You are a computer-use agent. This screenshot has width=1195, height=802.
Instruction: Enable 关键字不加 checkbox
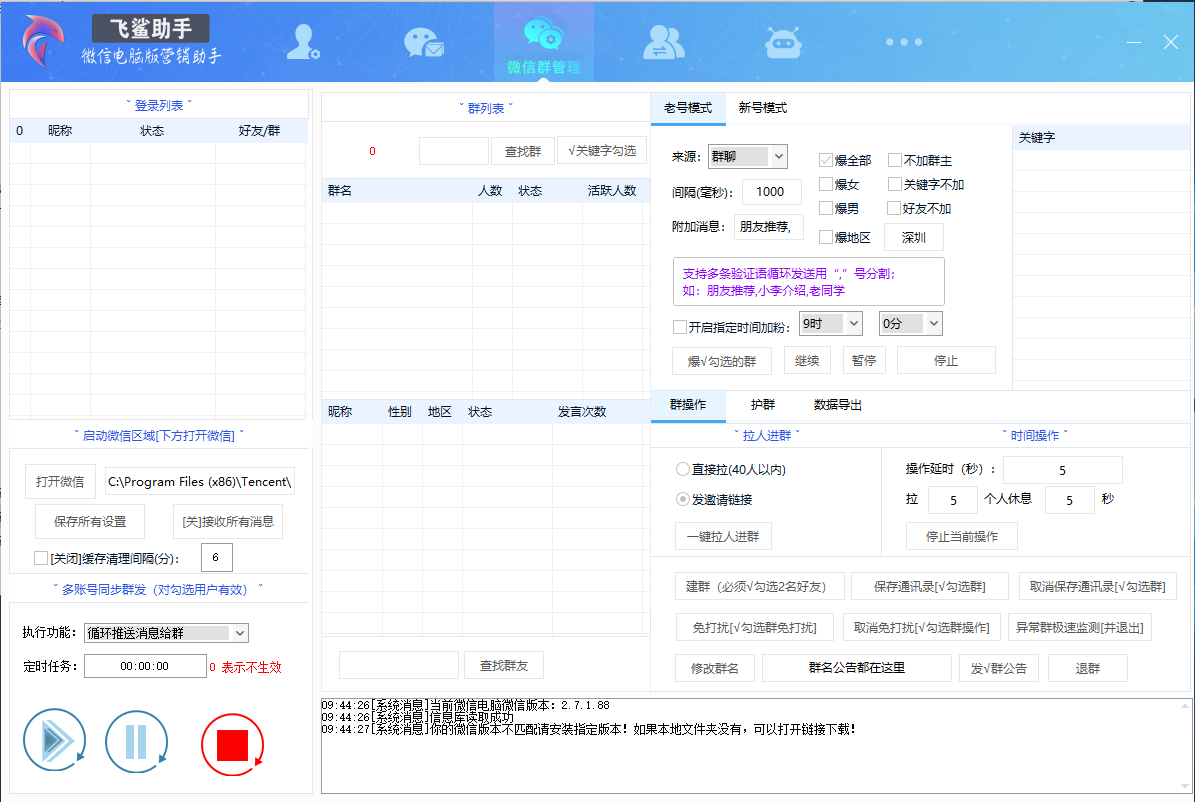pyautogui.click(x=895, y=184)
